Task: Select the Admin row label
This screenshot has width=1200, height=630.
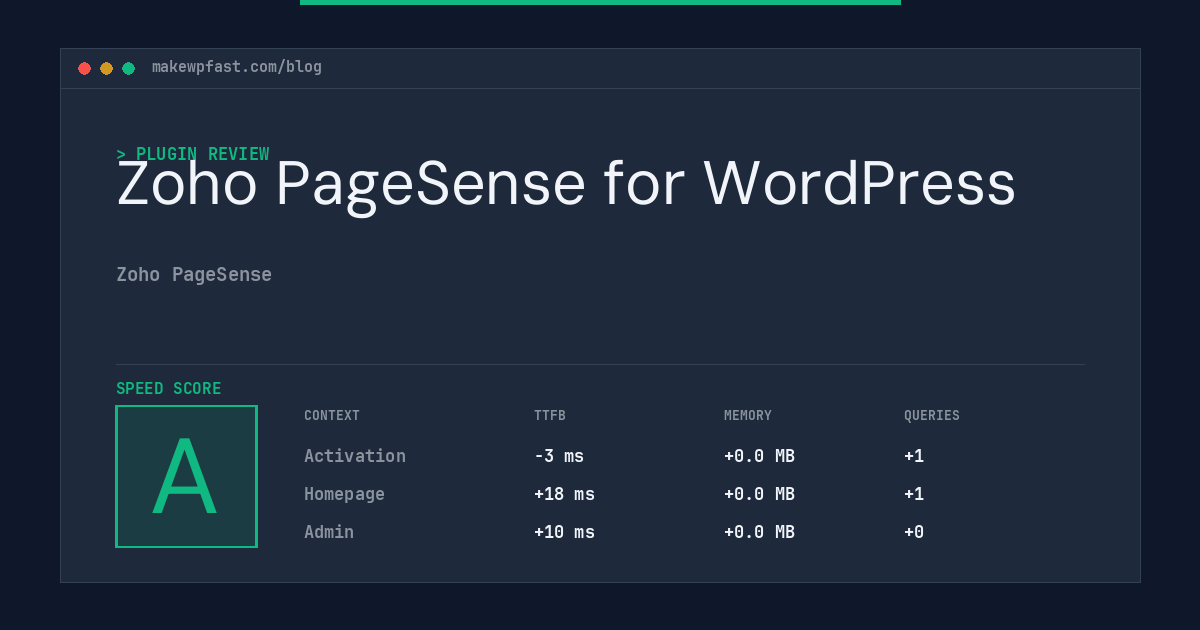Action: coord(329,532)
